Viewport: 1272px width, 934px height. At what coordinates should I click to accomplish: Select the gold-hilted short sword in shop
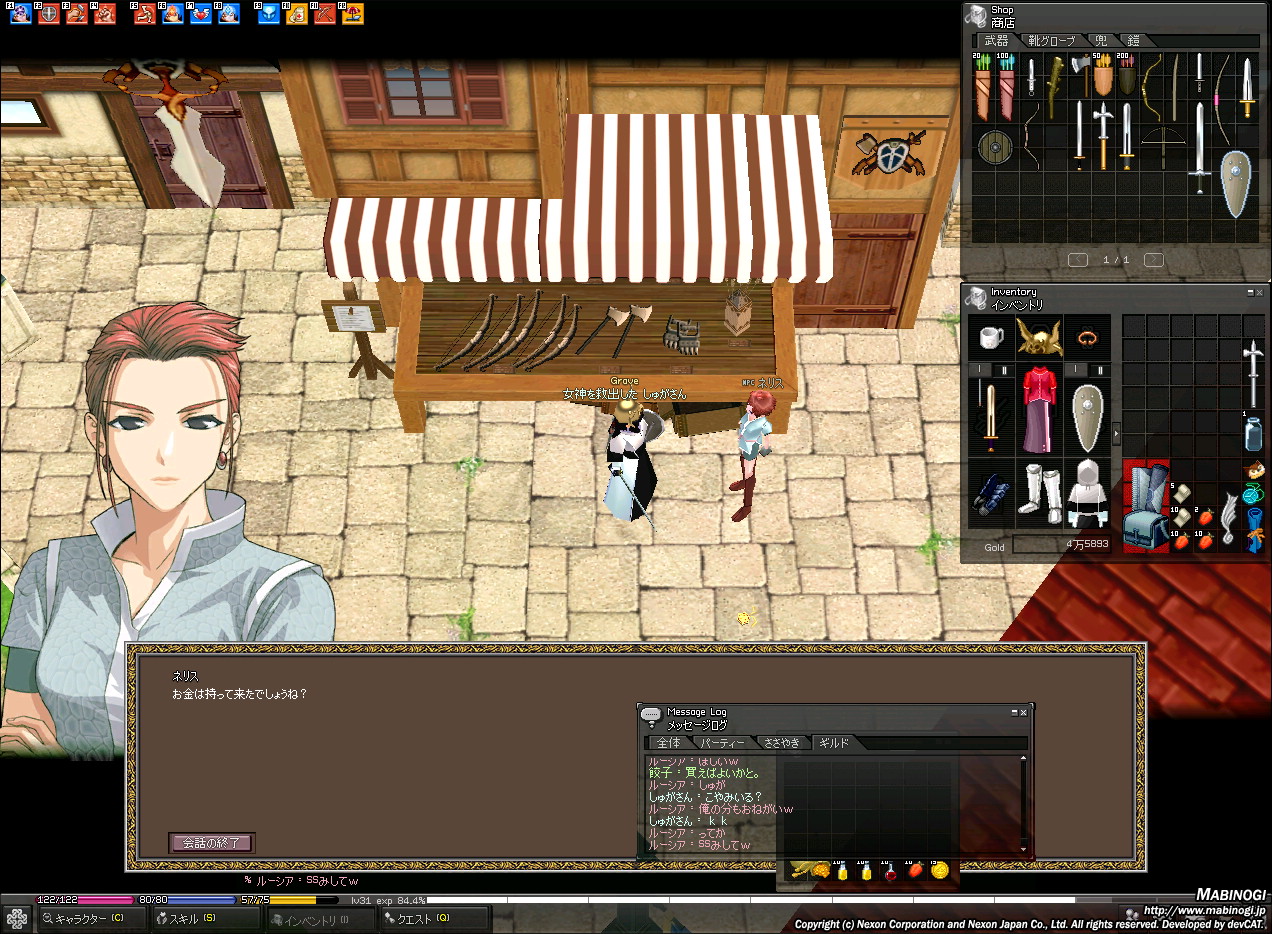(x=1247, y=87)
